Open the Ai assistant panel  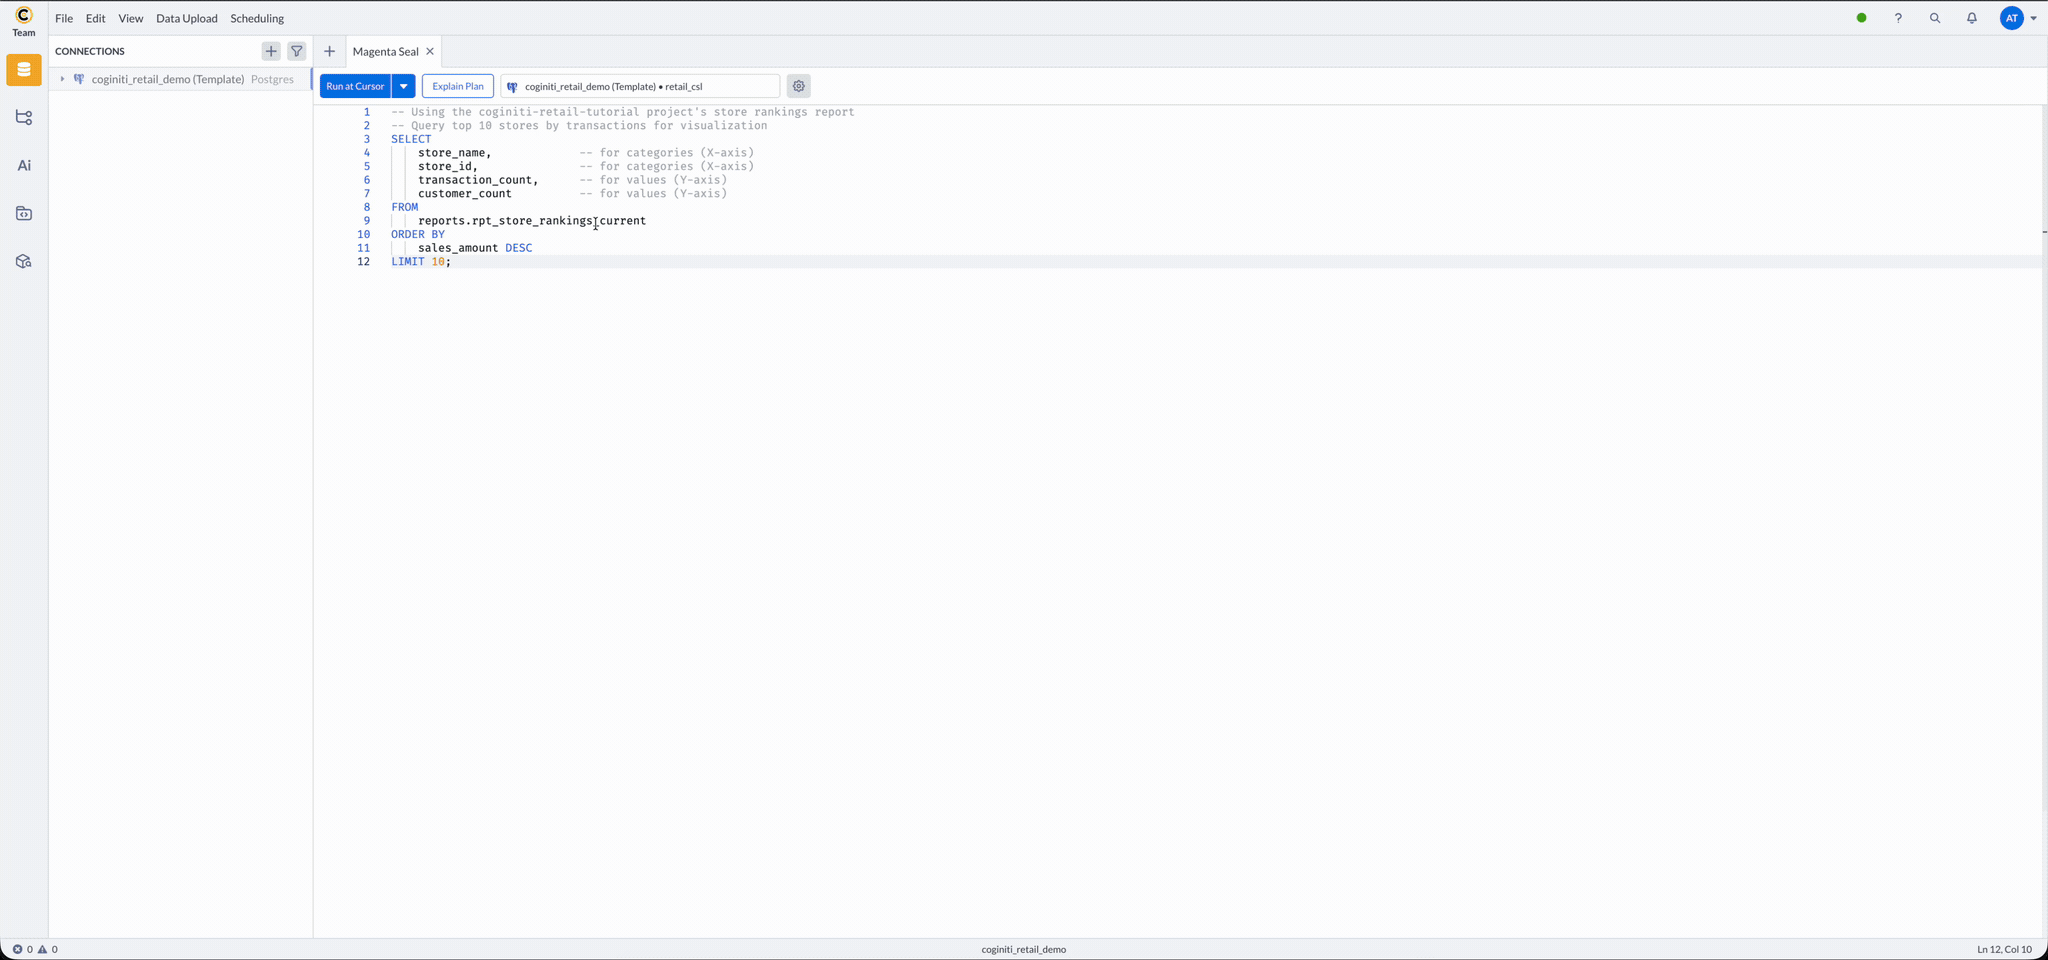(23, 165)
